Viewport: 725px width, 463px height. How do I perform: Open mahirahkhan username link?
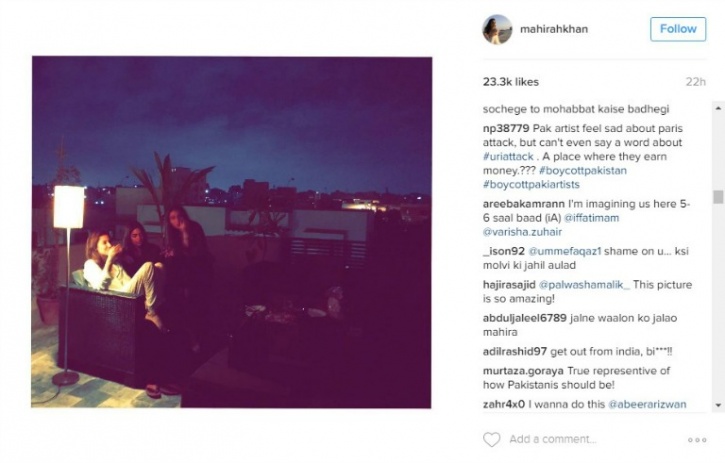click(554, 29)
